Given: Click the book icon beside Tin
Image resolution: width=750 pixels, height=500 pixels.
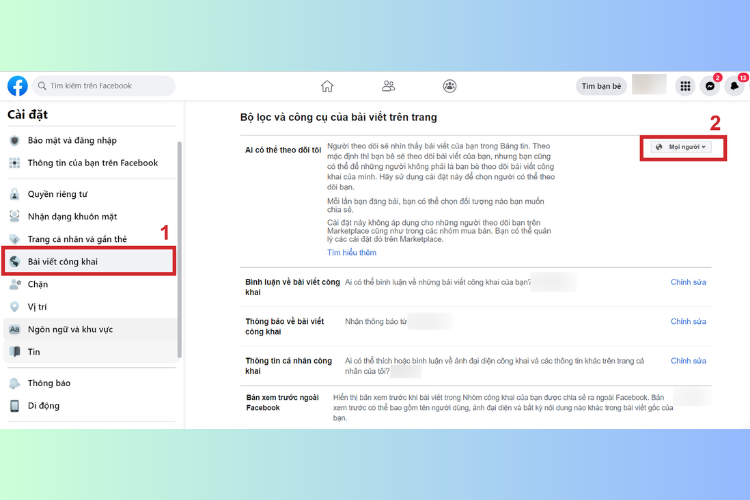Looking at the screenshot, I should pyautogui.click(x=15, y=352).
